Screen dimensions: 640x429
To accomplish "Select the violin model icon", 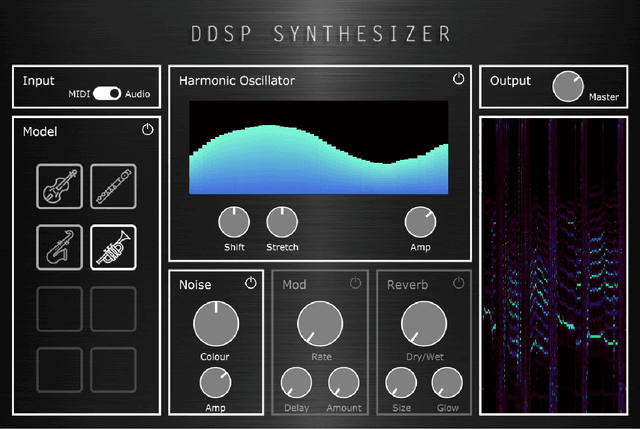I will (59, 186).
